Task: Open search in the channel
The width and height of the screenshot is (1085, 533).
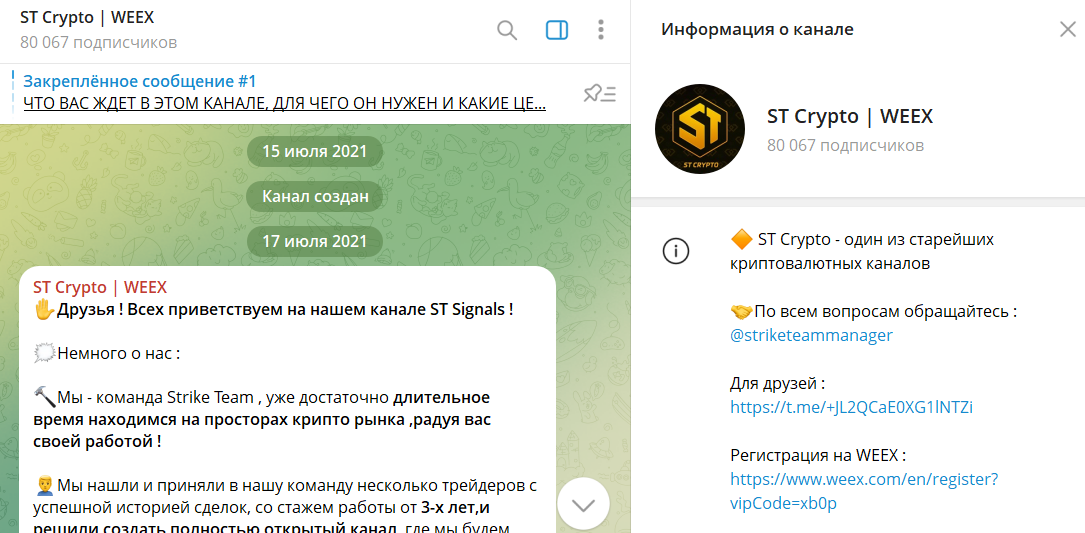Action: click(507, 30)
